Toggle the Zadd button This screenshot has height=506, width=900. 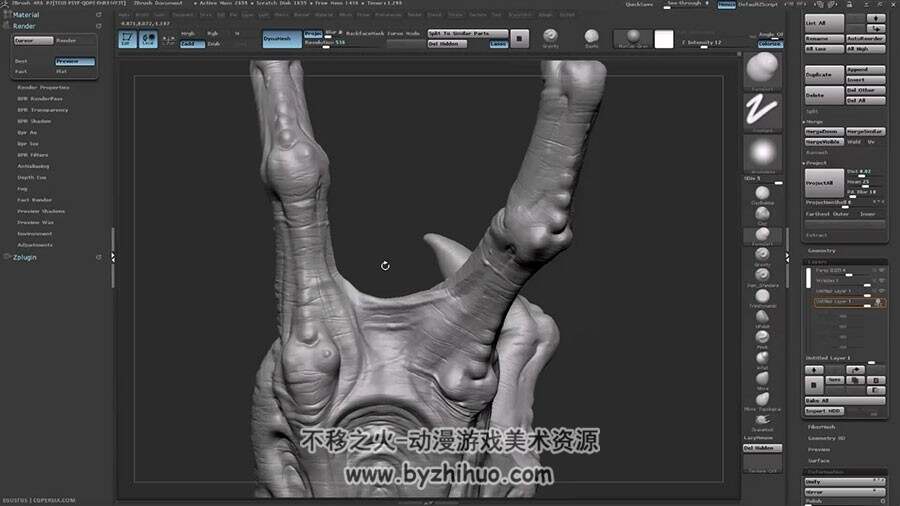coord(192,44)
